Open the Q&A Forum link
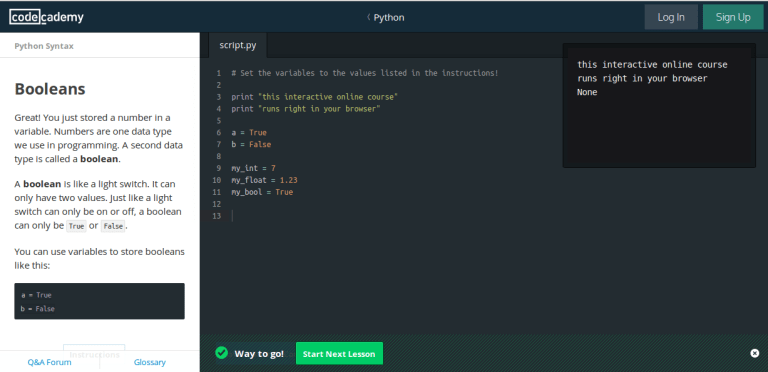 49,362
